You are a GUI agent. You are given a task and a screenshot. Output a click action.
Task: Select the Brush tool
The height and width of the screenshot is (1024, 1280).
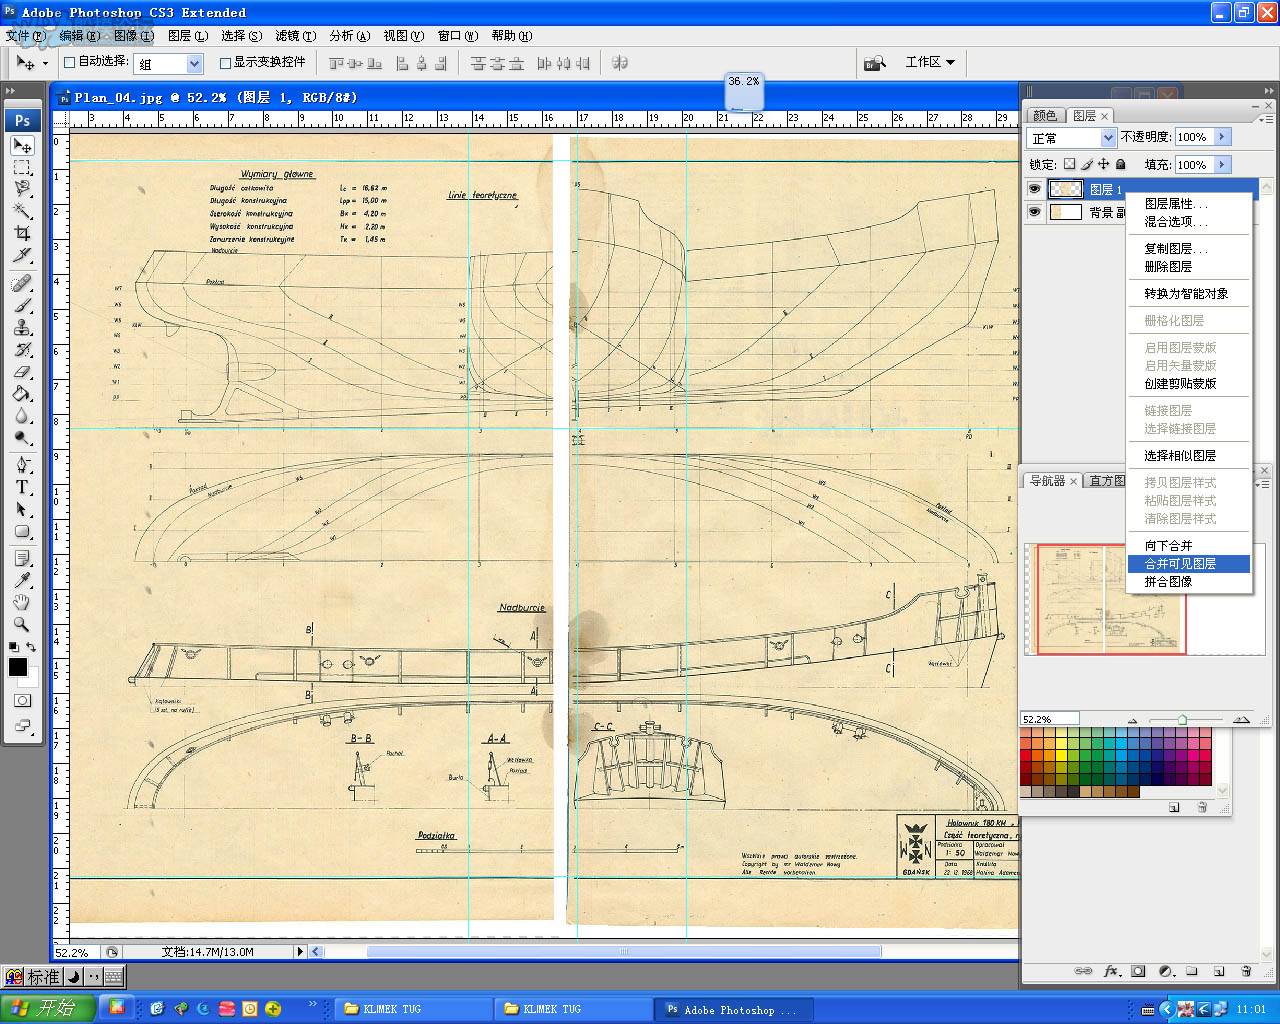(x=22, y=306)
